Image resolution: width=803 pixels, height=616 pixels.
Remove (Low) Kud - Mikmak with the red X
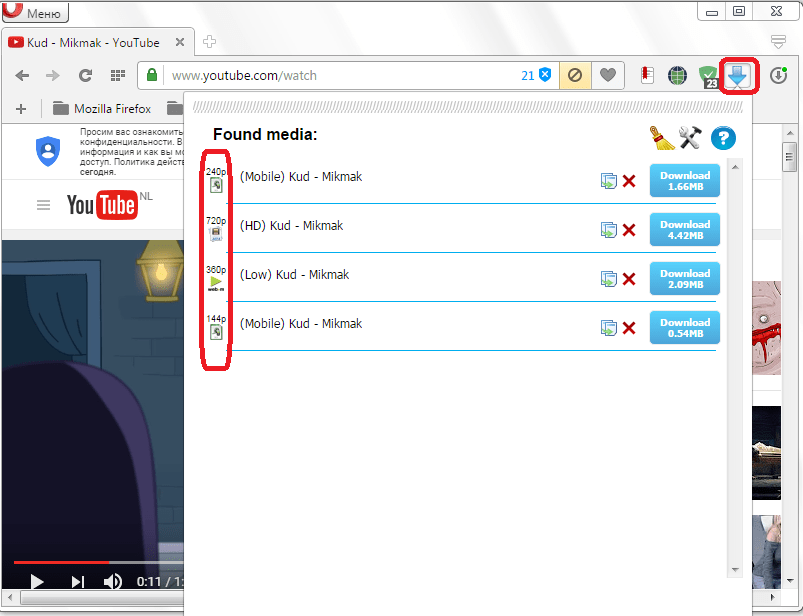pyautogui.click(x=628, y=278)
